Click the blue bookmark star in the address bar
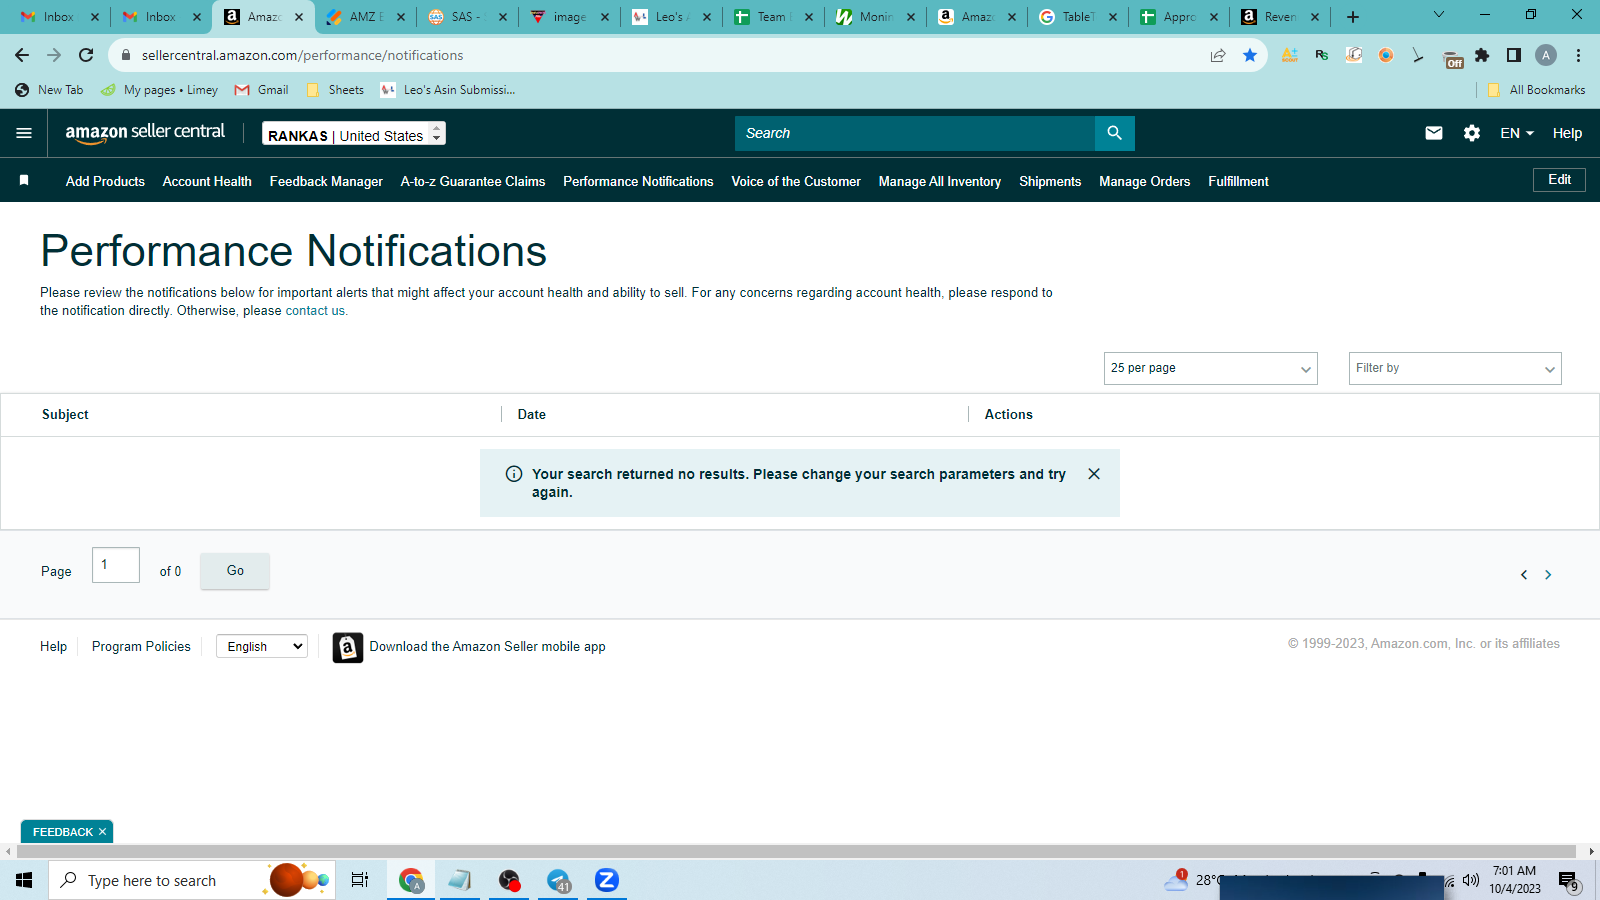1600x900 pixels. (x=1250, y=55)
